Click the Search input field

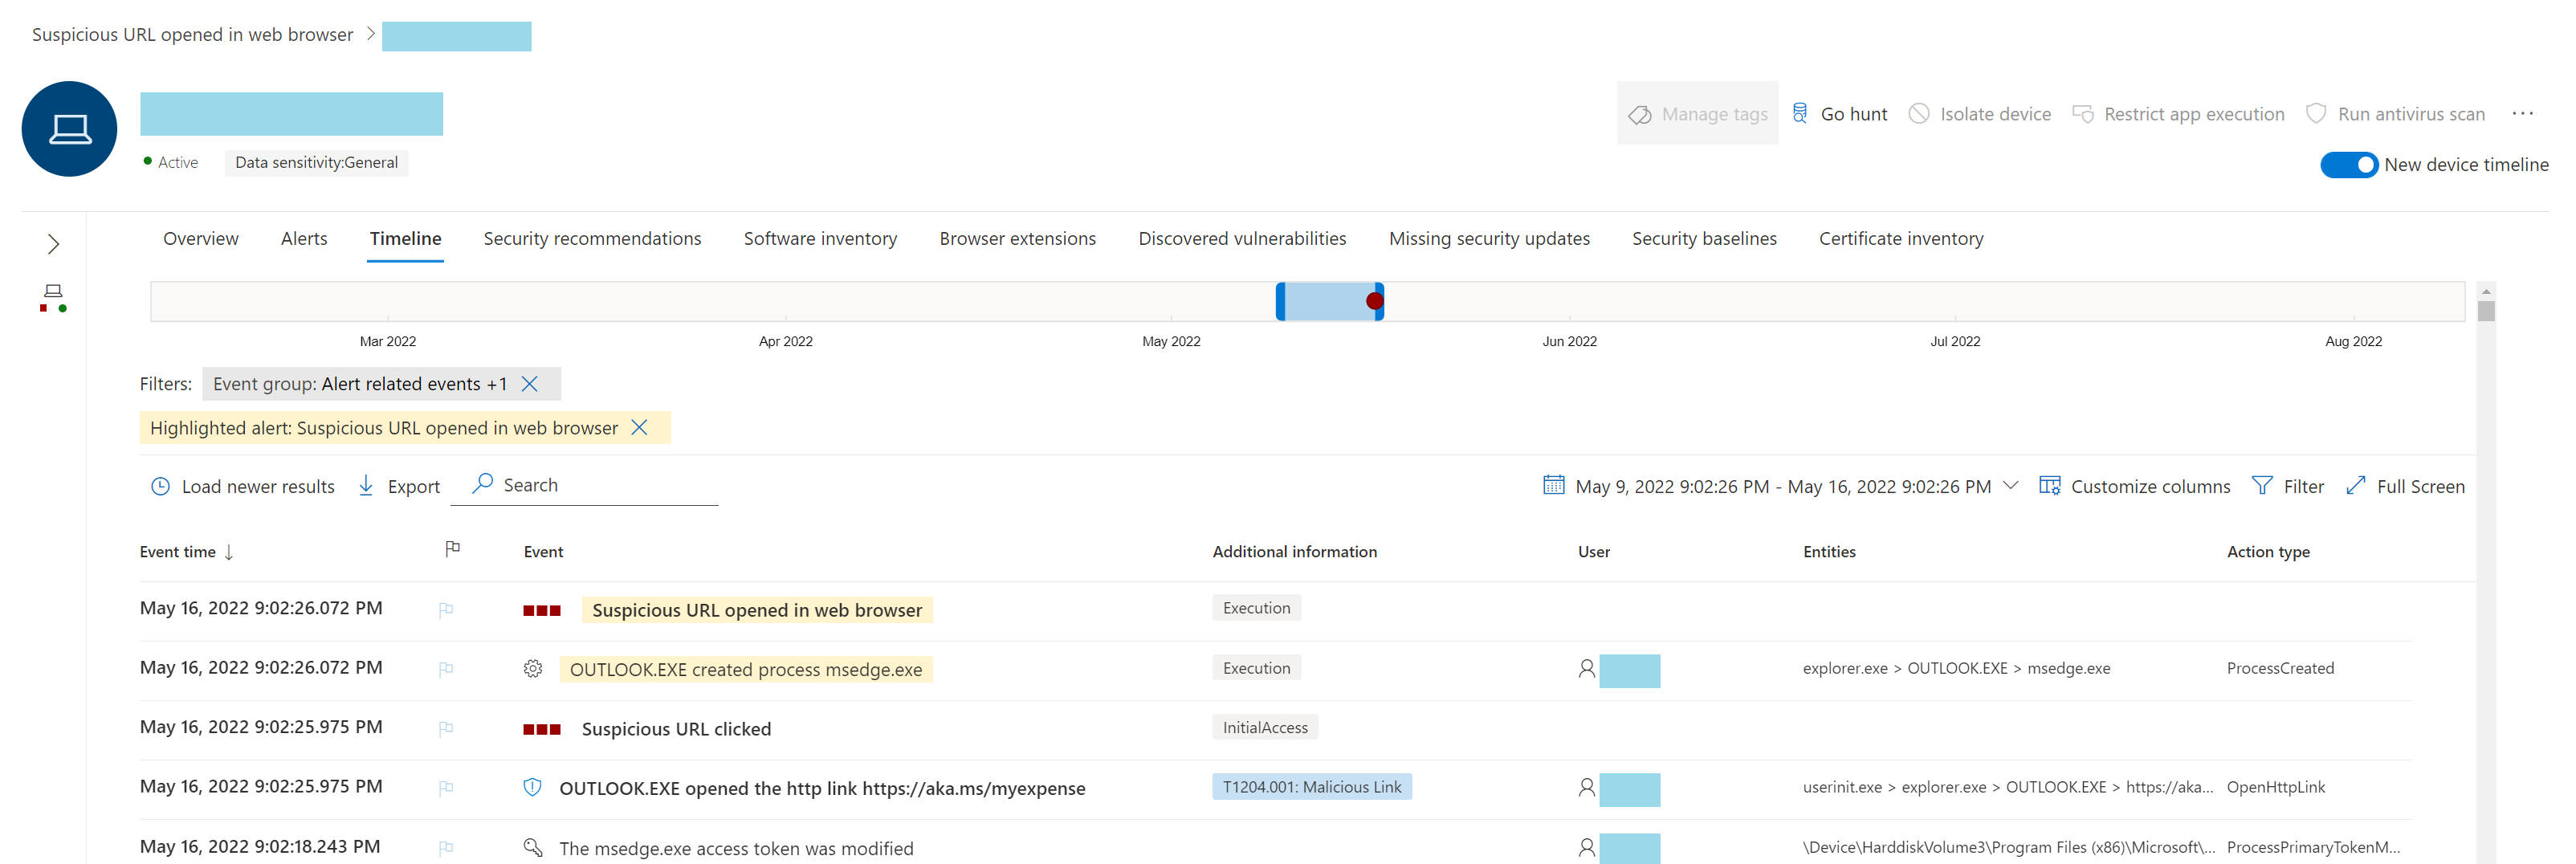(584, 485)
